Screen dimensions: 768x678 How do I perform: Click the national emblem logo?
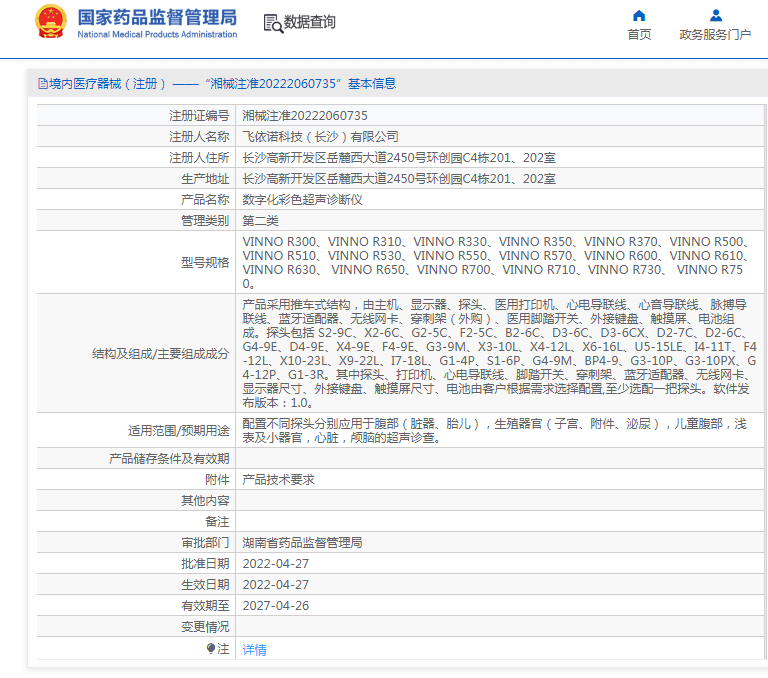click(x=50, y=21)
